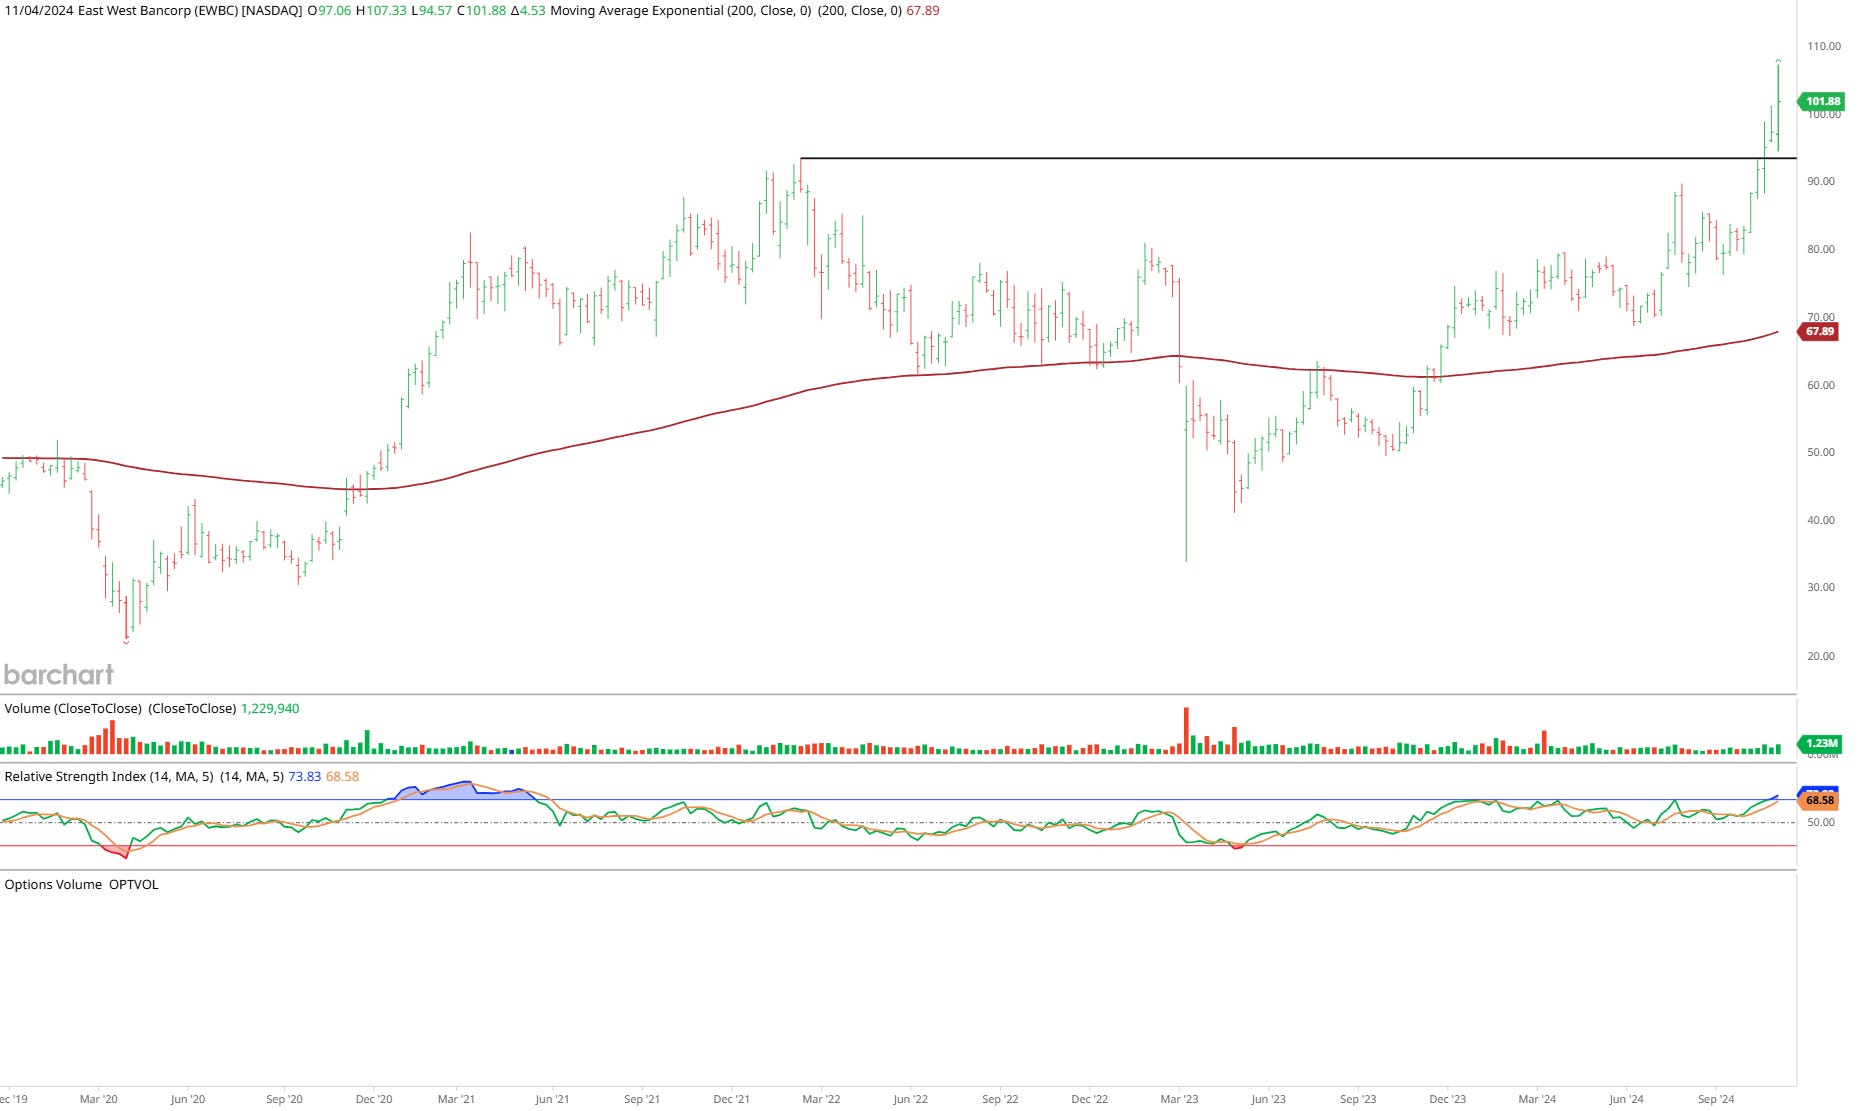This screenshot has width=1859, height=1111.
Task: Click the 90.00 price axis label
Action: [x=1821, y=181]
